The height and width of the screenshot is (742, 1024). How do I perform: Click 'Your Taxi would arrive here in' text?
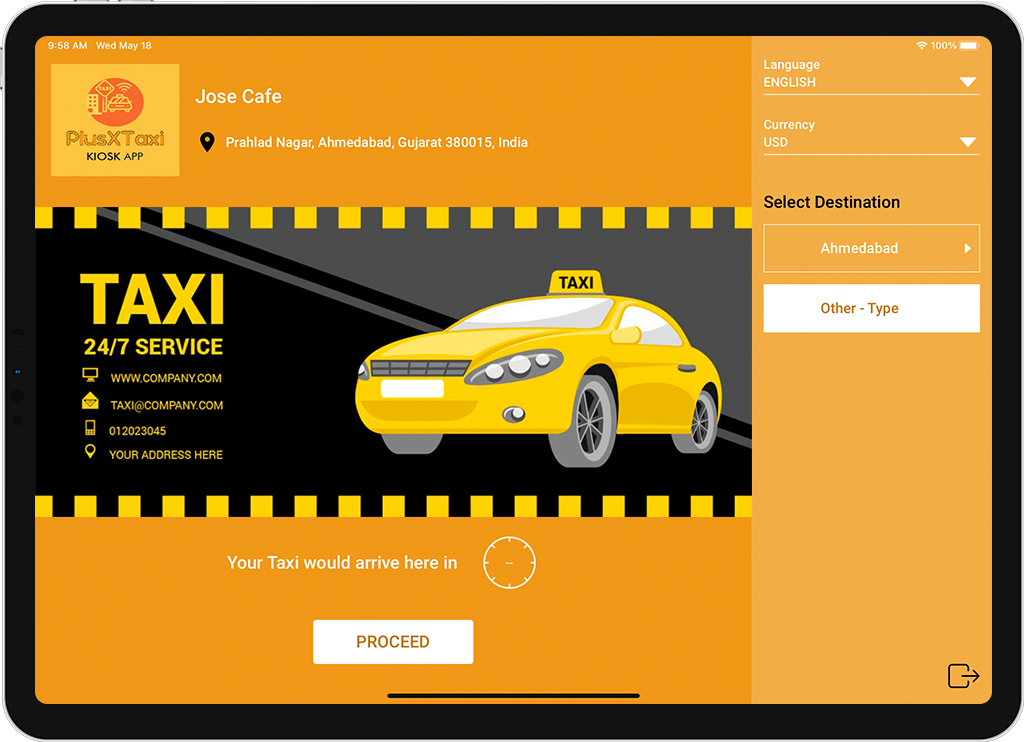pyautogui.click(x=342, y=563)
